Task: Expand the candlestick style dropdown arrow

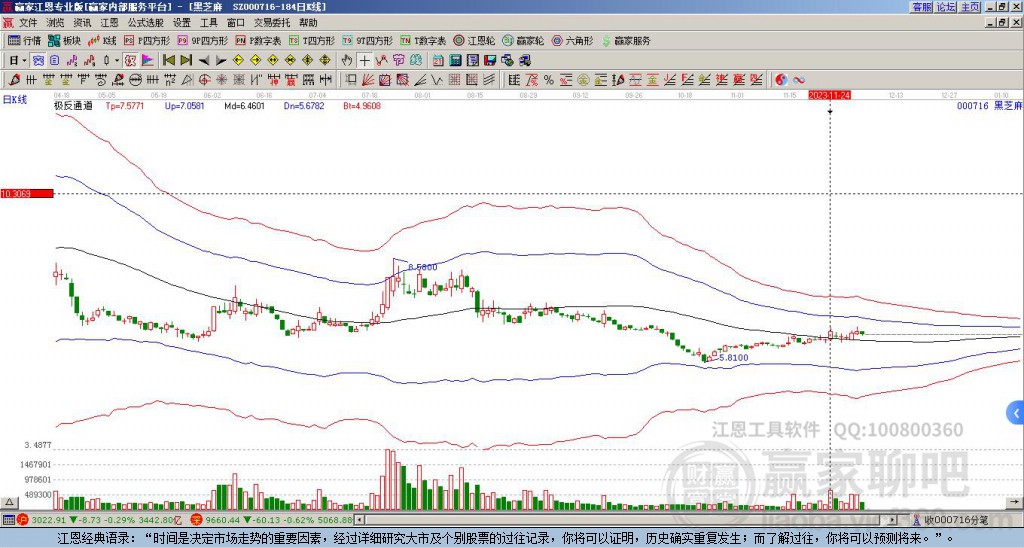Action: pos(117,60)
